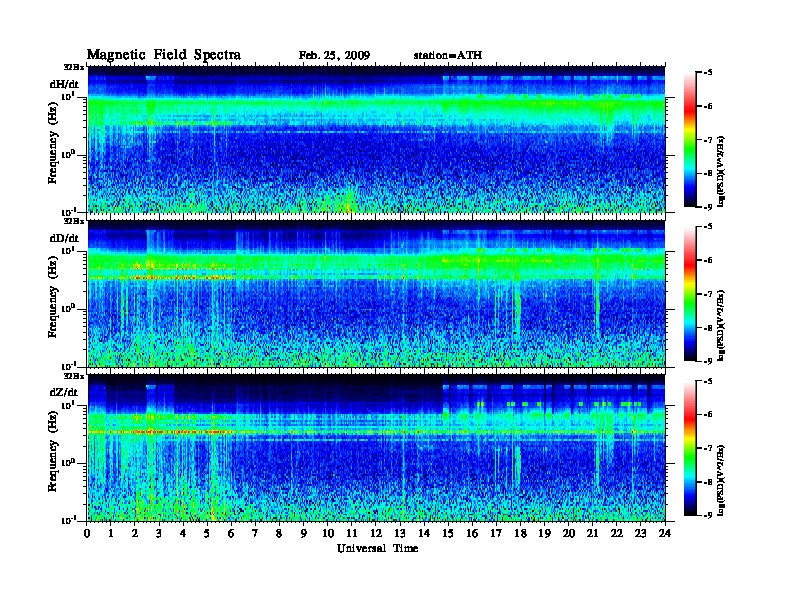Click hour tick label "6" on time axis

231,533
